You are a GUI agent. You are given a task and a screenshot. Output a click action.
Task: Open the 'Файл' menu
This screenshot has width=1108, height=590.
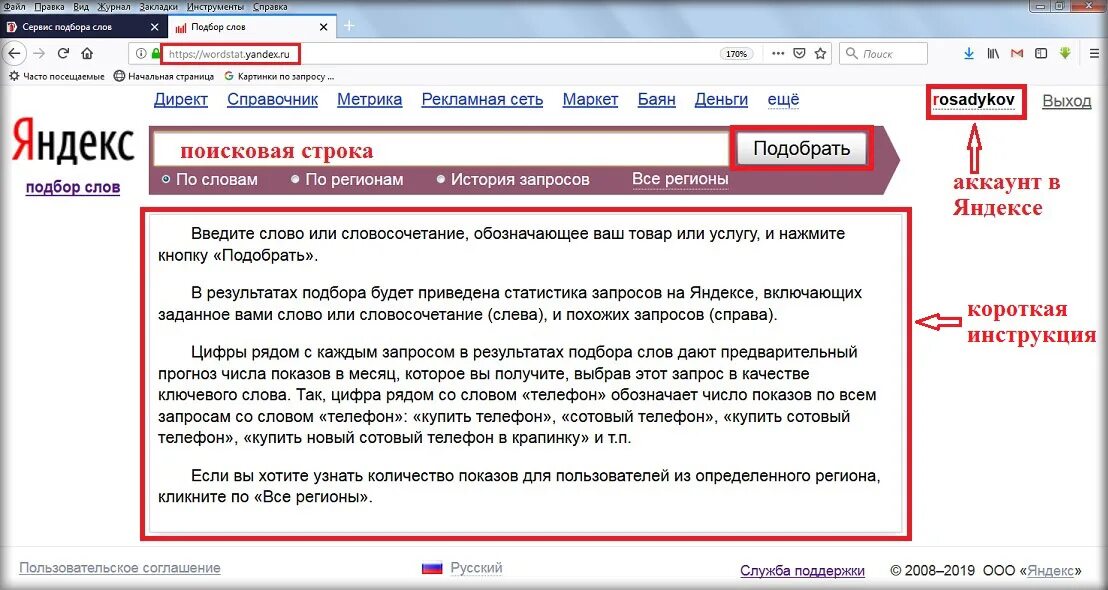pos(15,6)
